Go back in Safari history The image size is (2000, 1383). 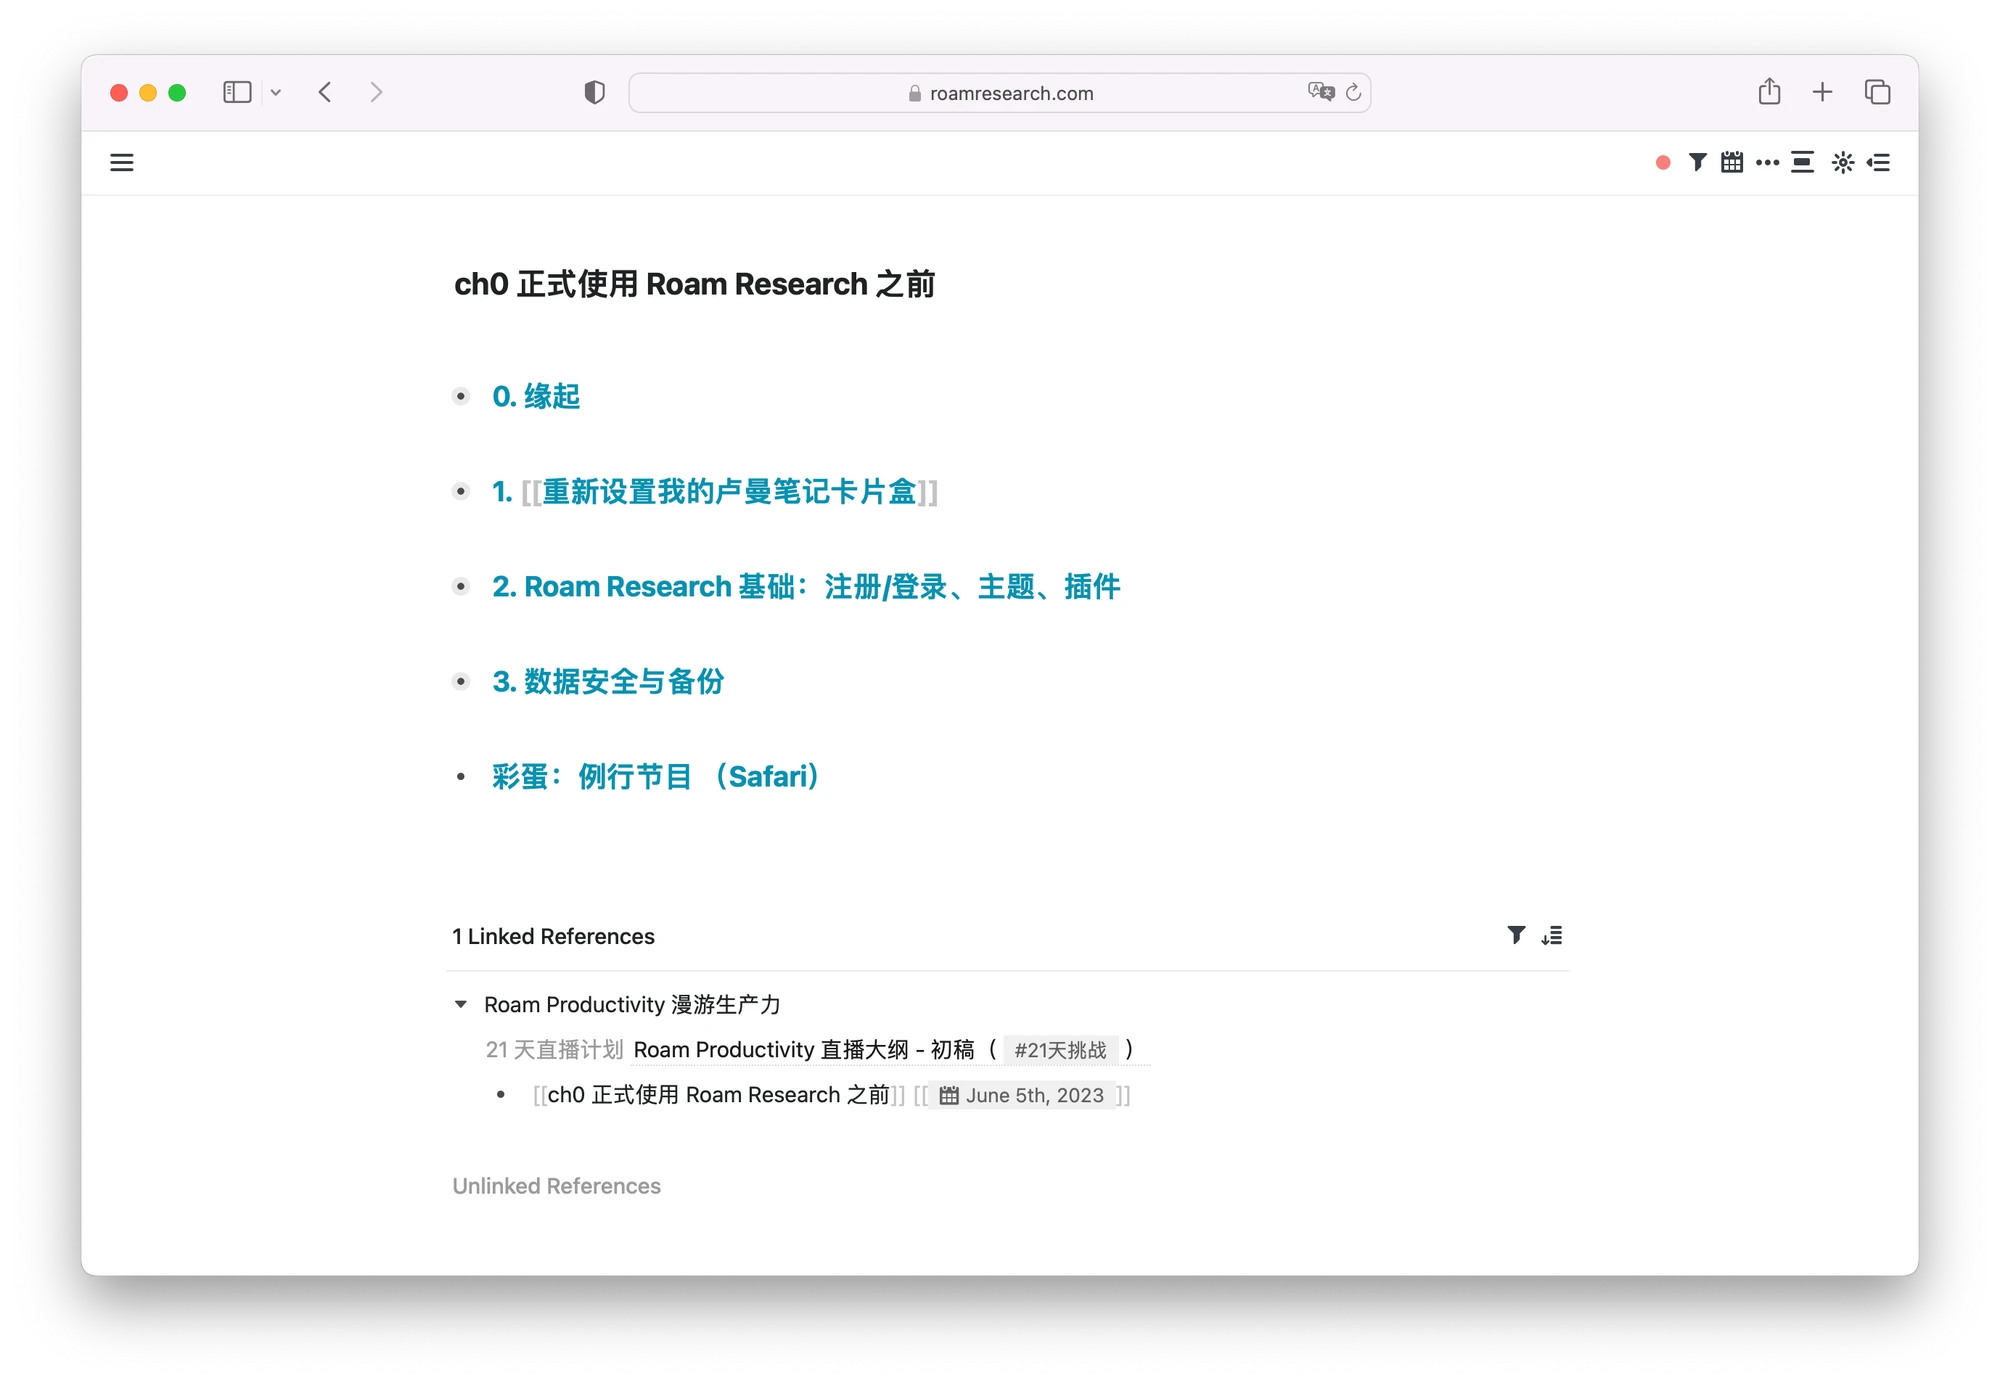(325, 92)
